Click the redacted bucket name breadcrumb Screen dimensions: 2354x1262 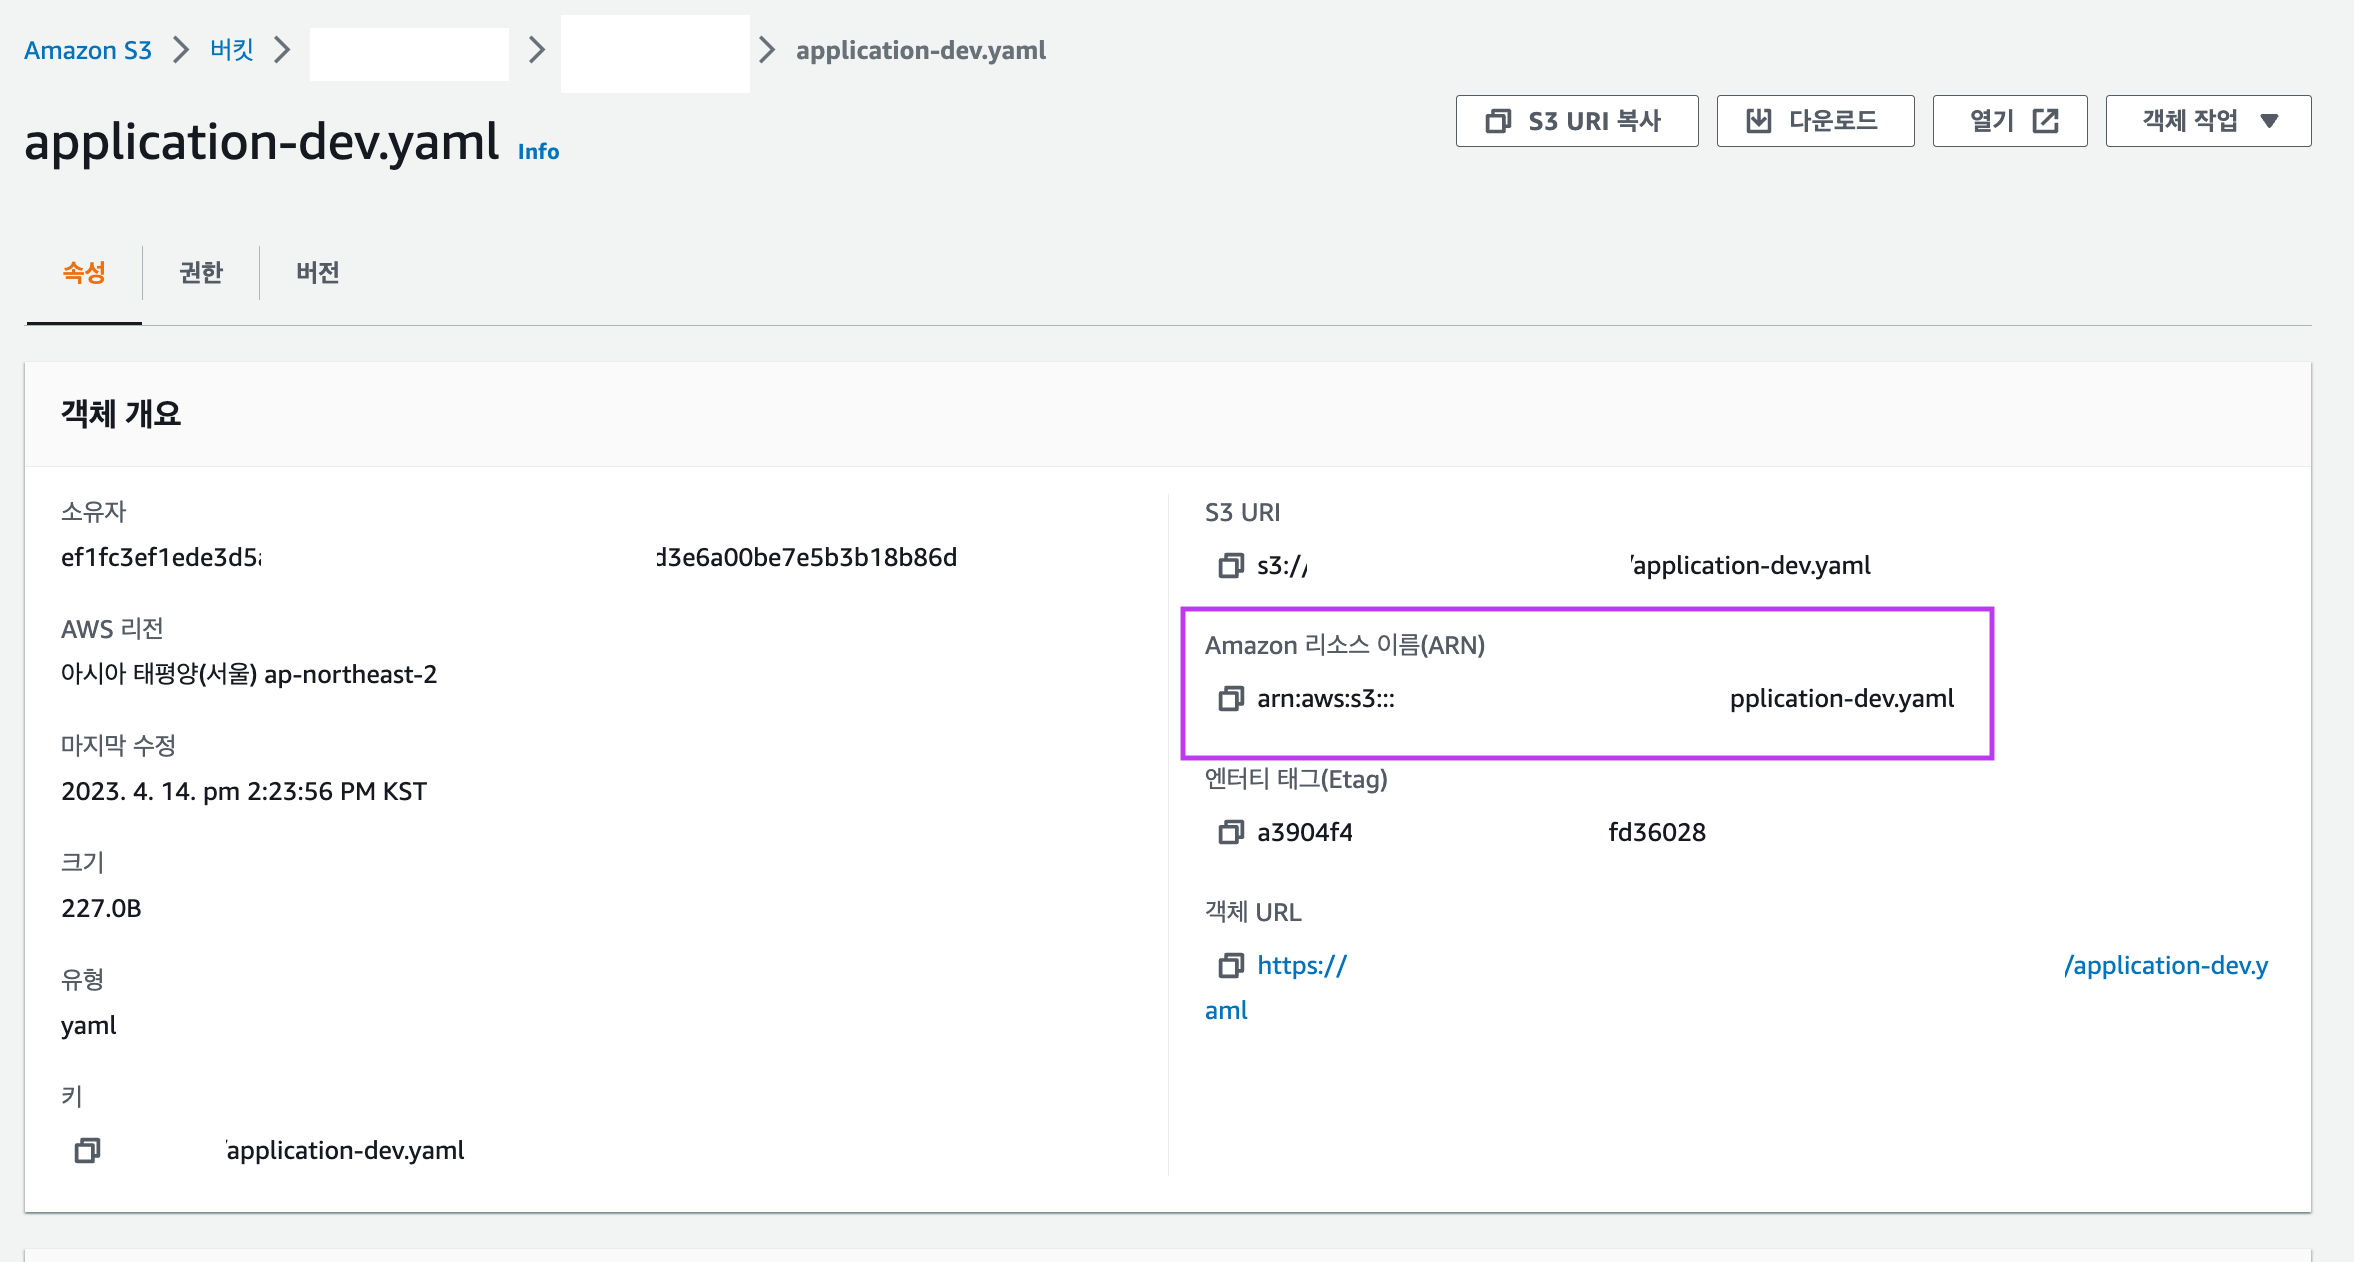point(409,54)
